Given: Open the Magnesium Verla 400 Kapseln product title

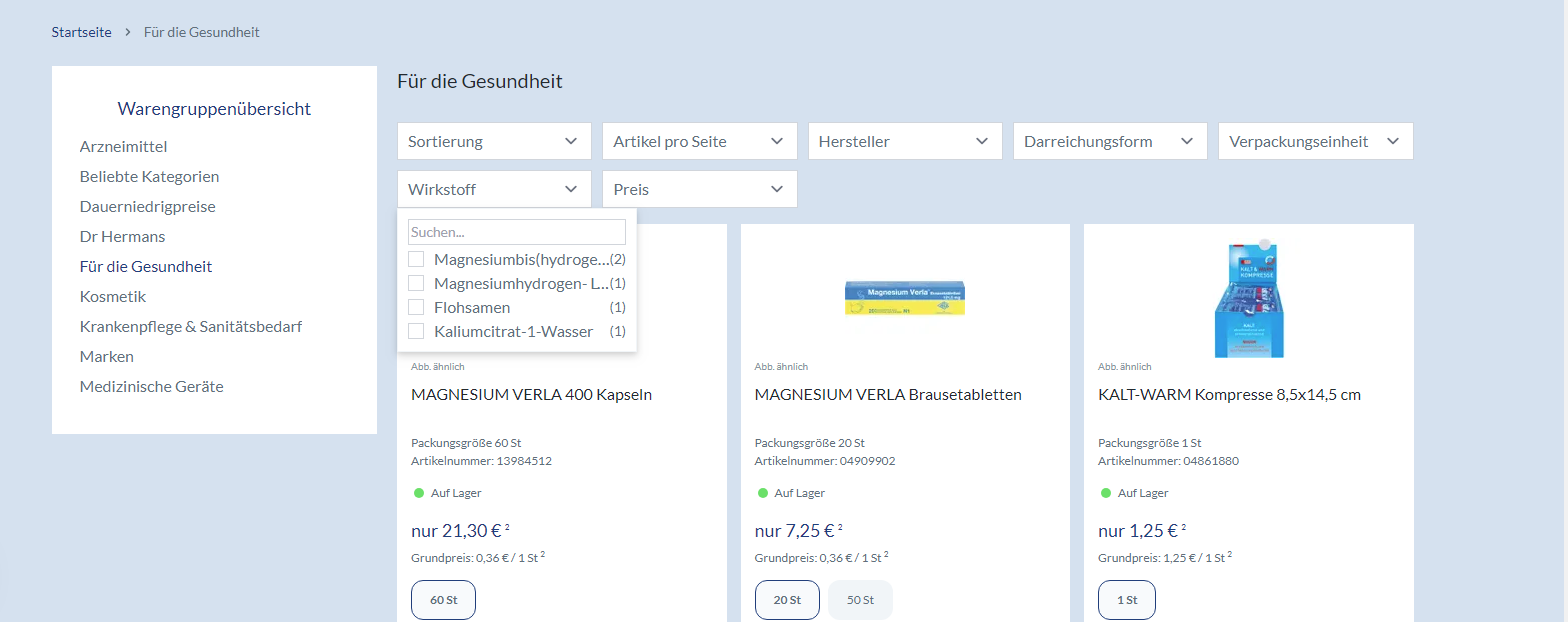Looking at the screenshot, I should pyautogui.click(x=531, y=395).
